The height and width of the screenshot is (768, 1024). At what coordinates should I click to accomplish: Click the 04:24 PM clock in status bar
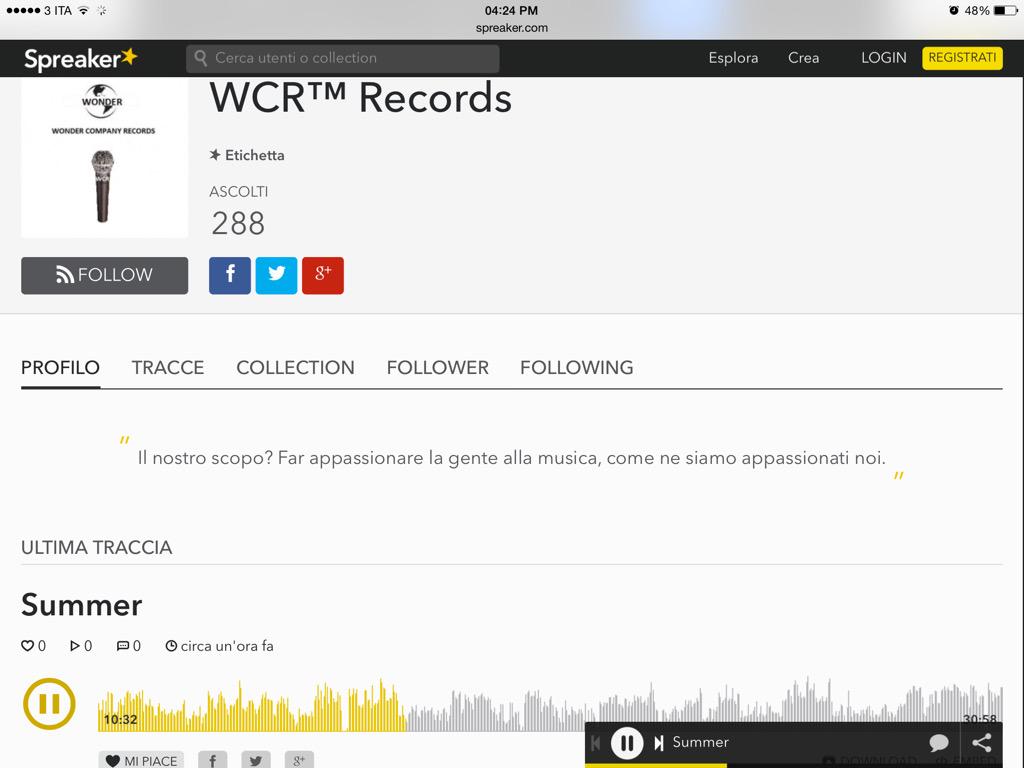pyautogui.click(x=511, y=10)
